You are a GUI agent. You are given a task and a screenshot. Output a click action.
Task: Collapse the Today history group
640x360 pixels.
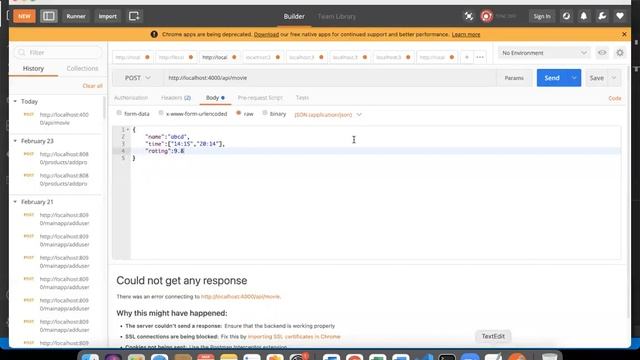16,101
